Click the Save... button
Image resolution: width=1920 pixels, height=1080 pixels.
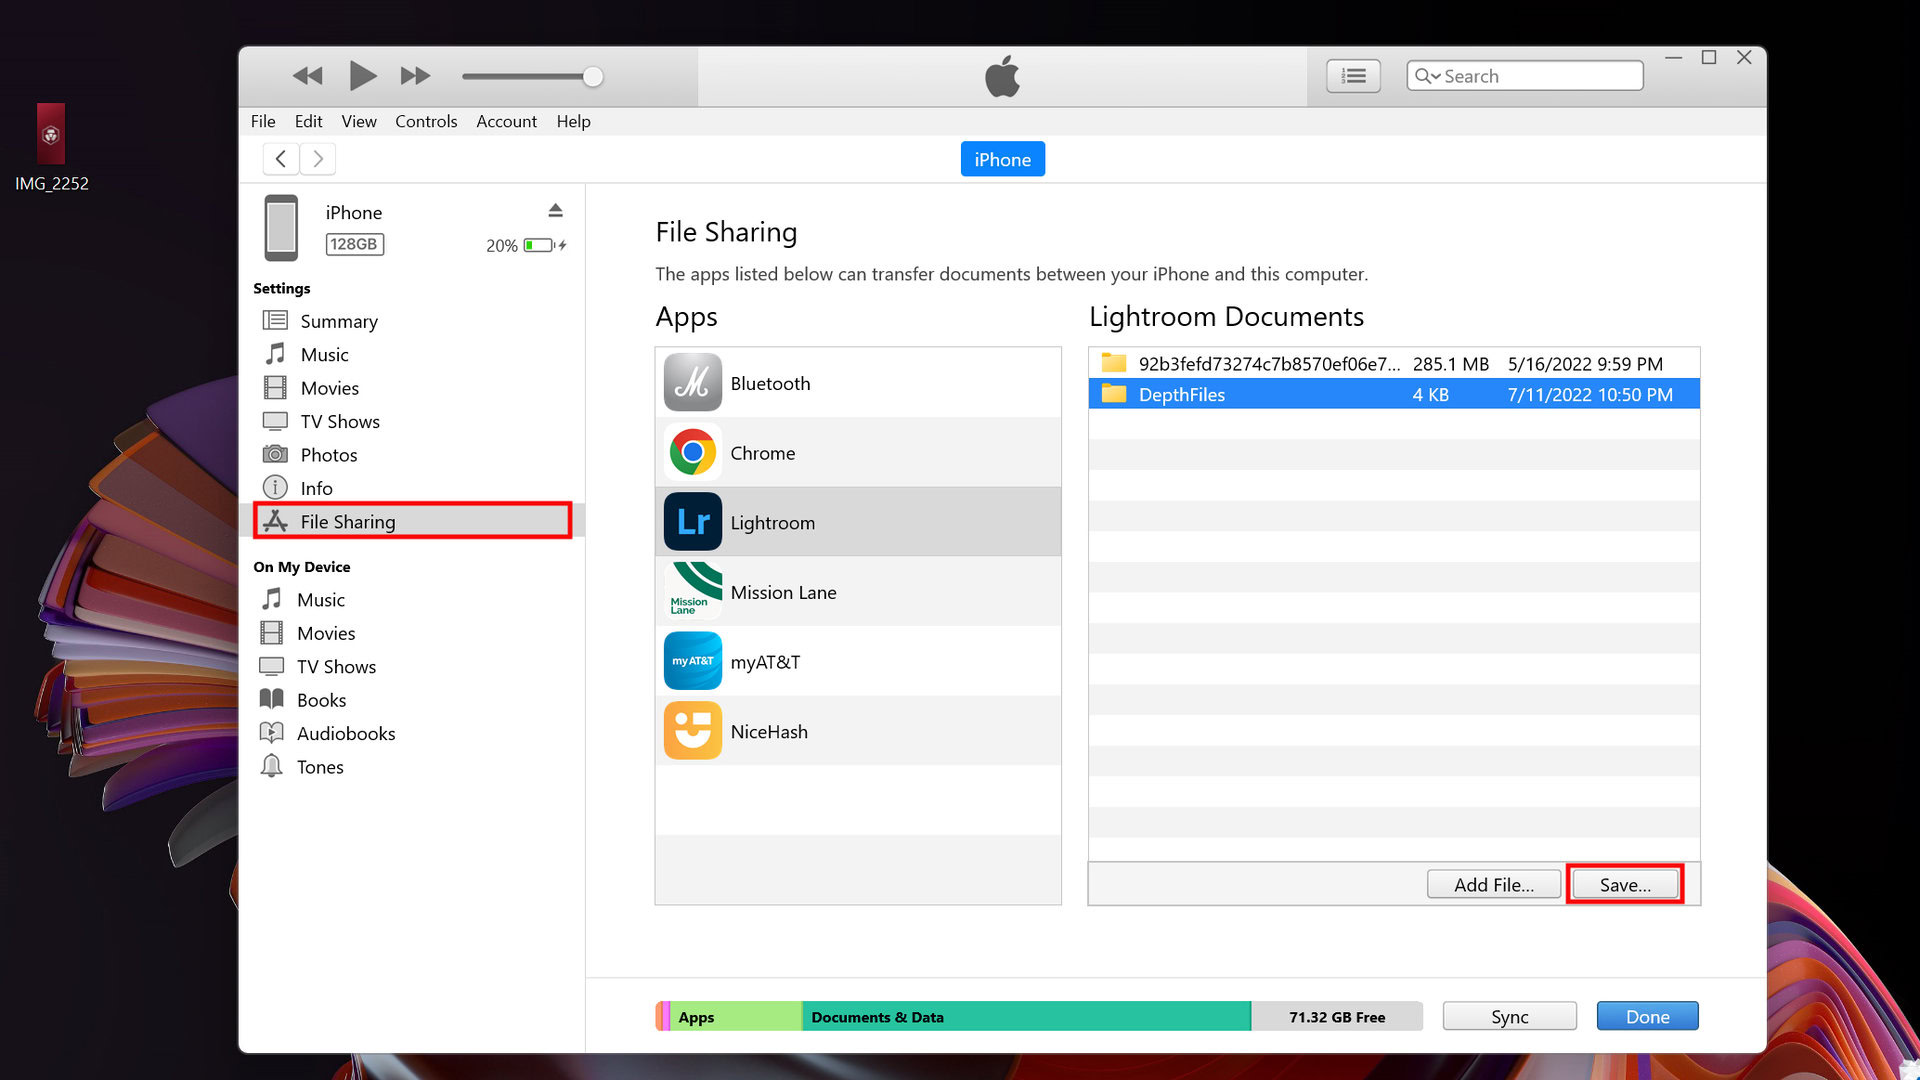(x=1624, y=885)
